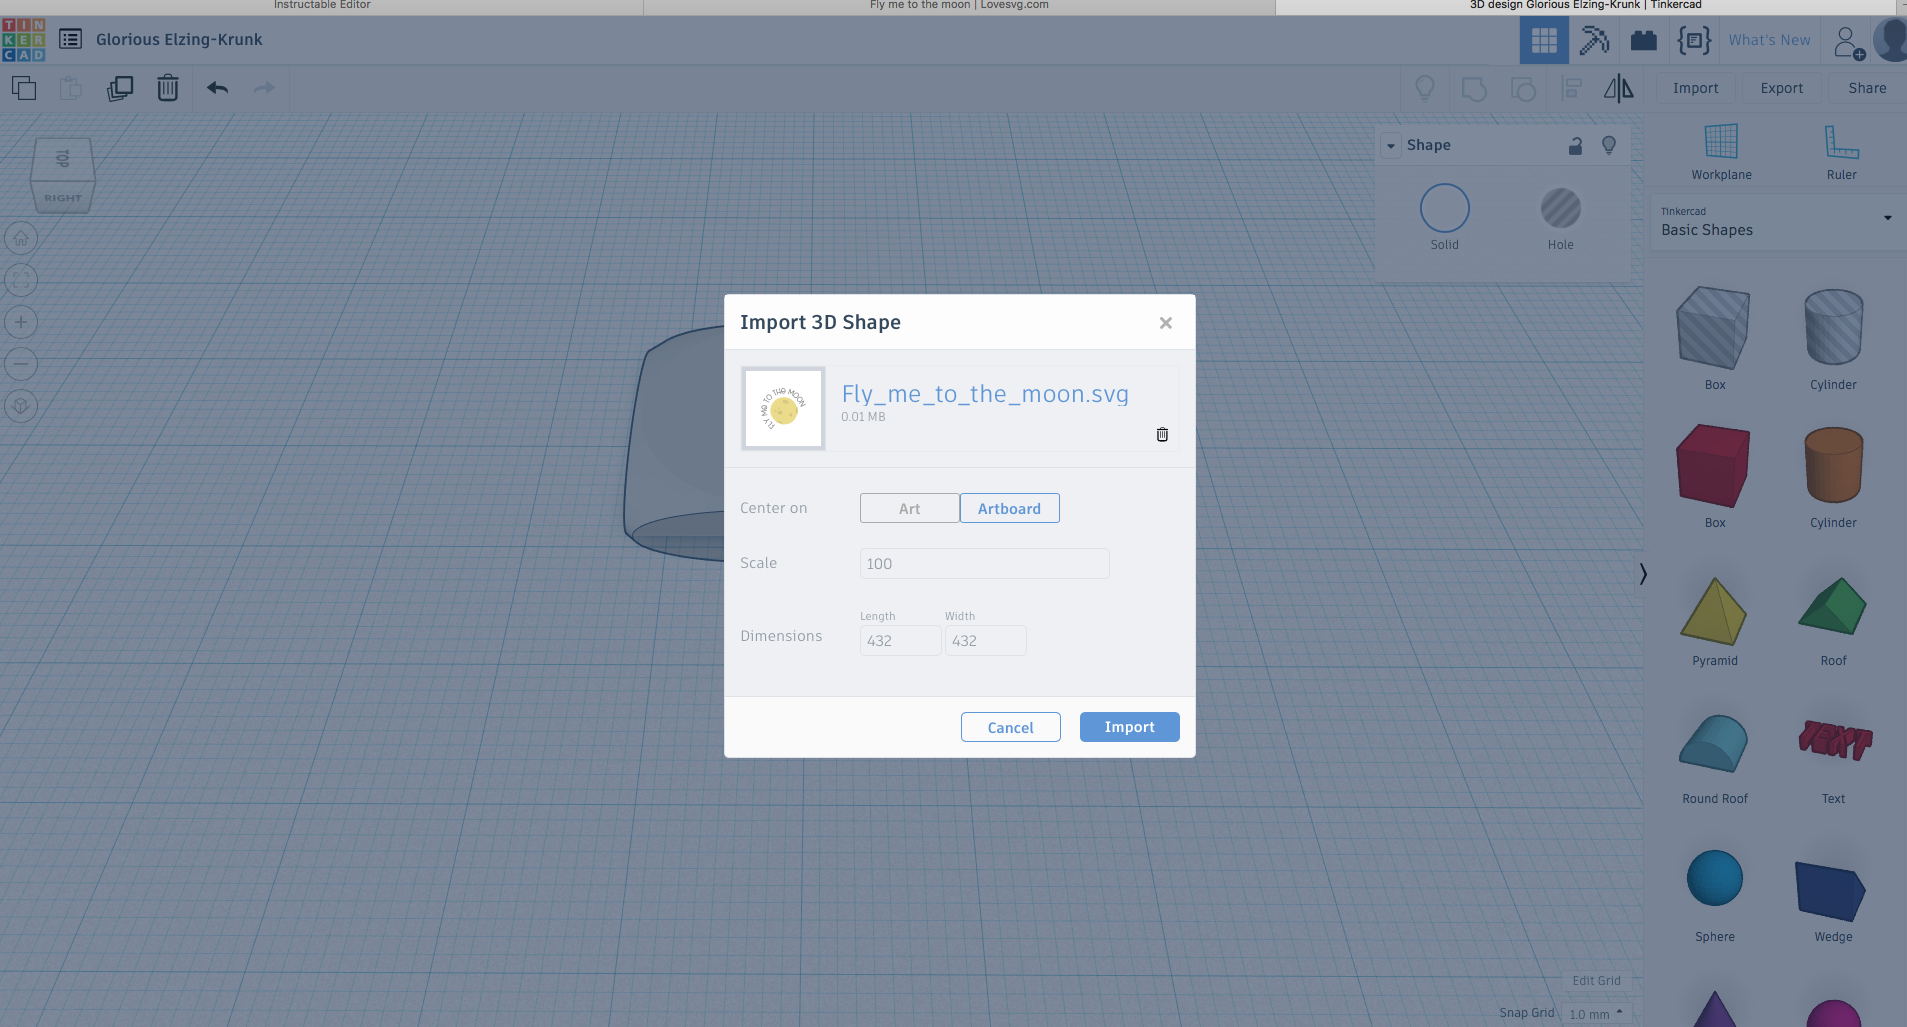Click the Width dimension field
Viewport: 1907px width, 1027px height.
[985, 640]
